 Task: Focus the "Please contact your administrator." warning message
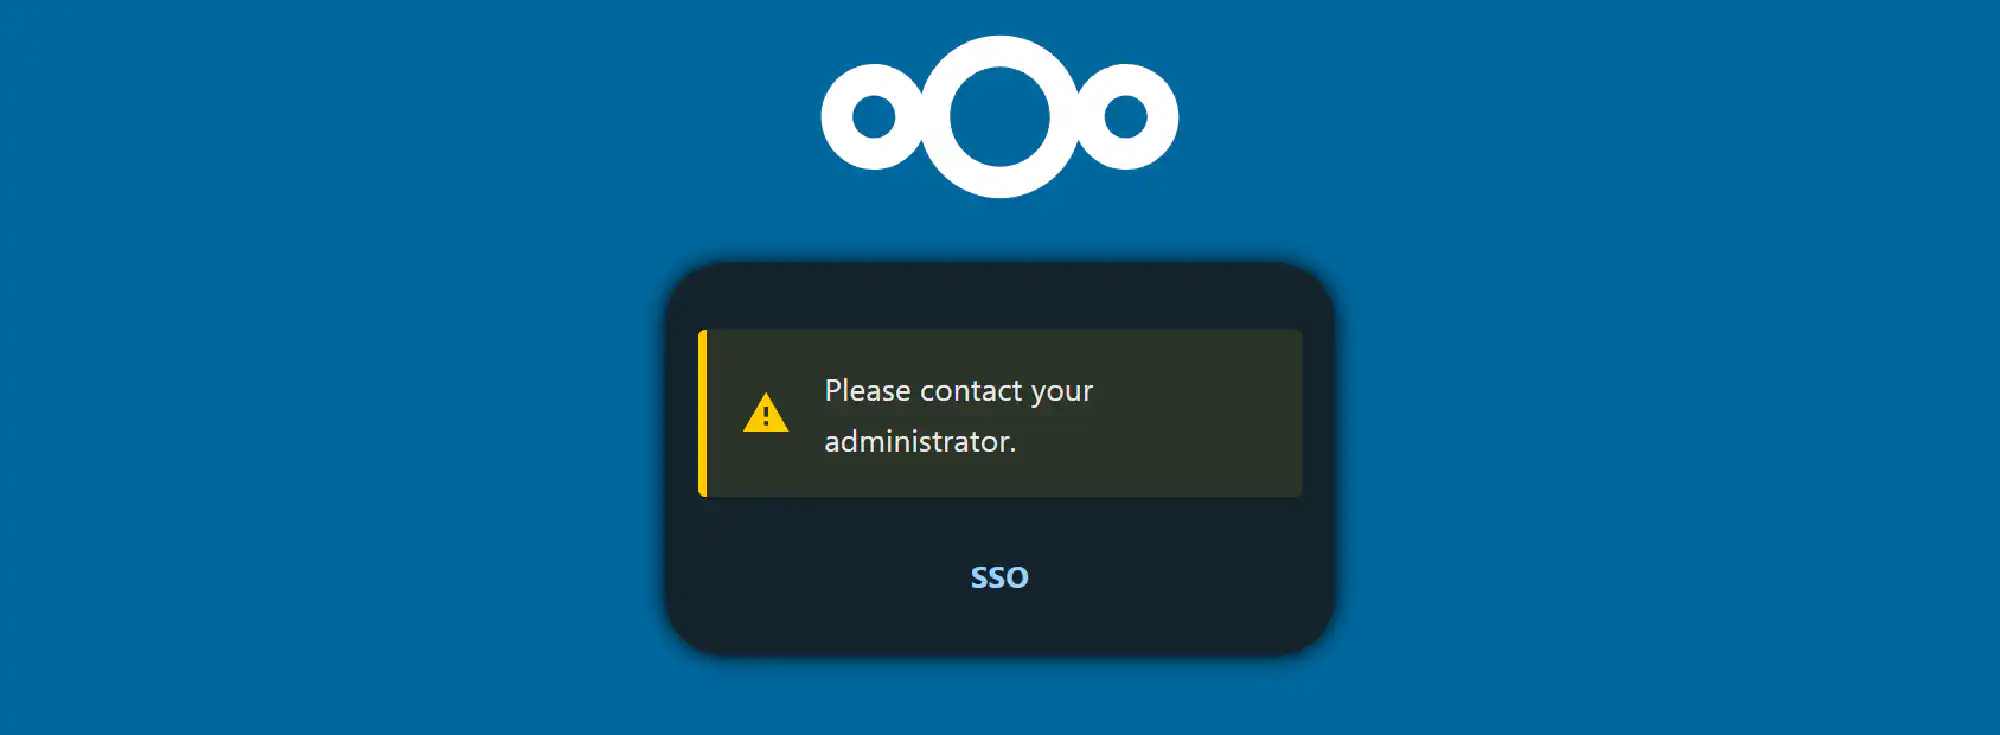tap(1000, 413)
